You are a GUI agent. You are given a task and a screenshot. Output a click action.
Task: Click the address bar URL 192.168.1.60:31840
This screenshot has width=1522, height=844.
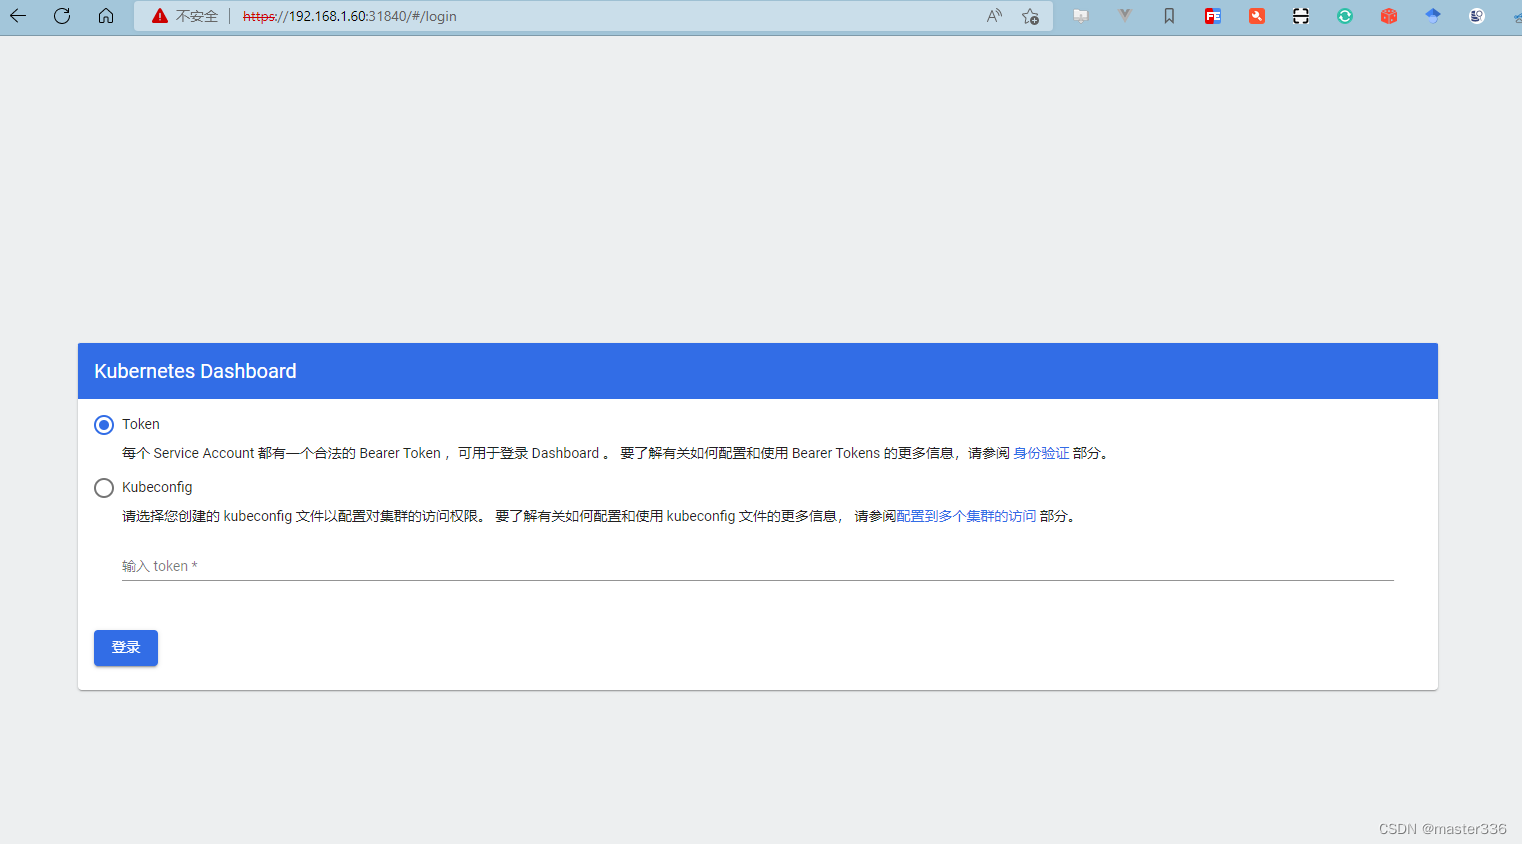click(x=350, y=16)
